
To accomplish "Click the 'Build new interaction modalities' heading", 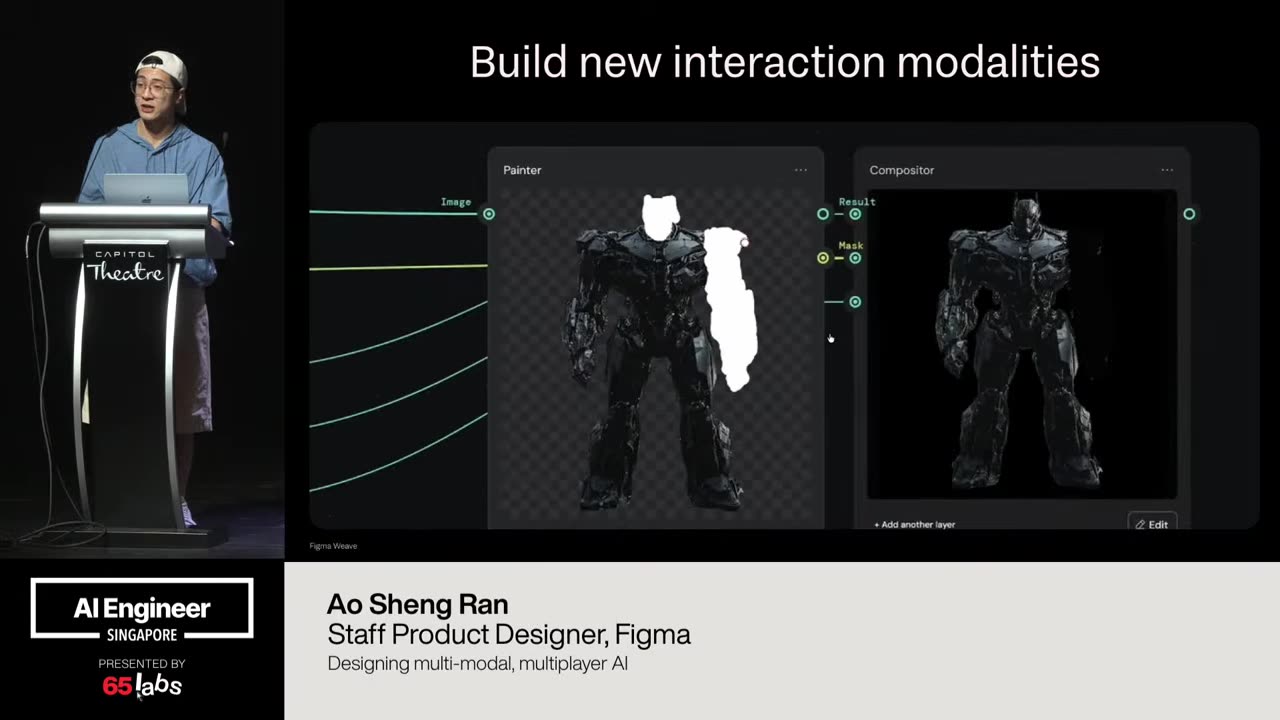I will point(785,62).
